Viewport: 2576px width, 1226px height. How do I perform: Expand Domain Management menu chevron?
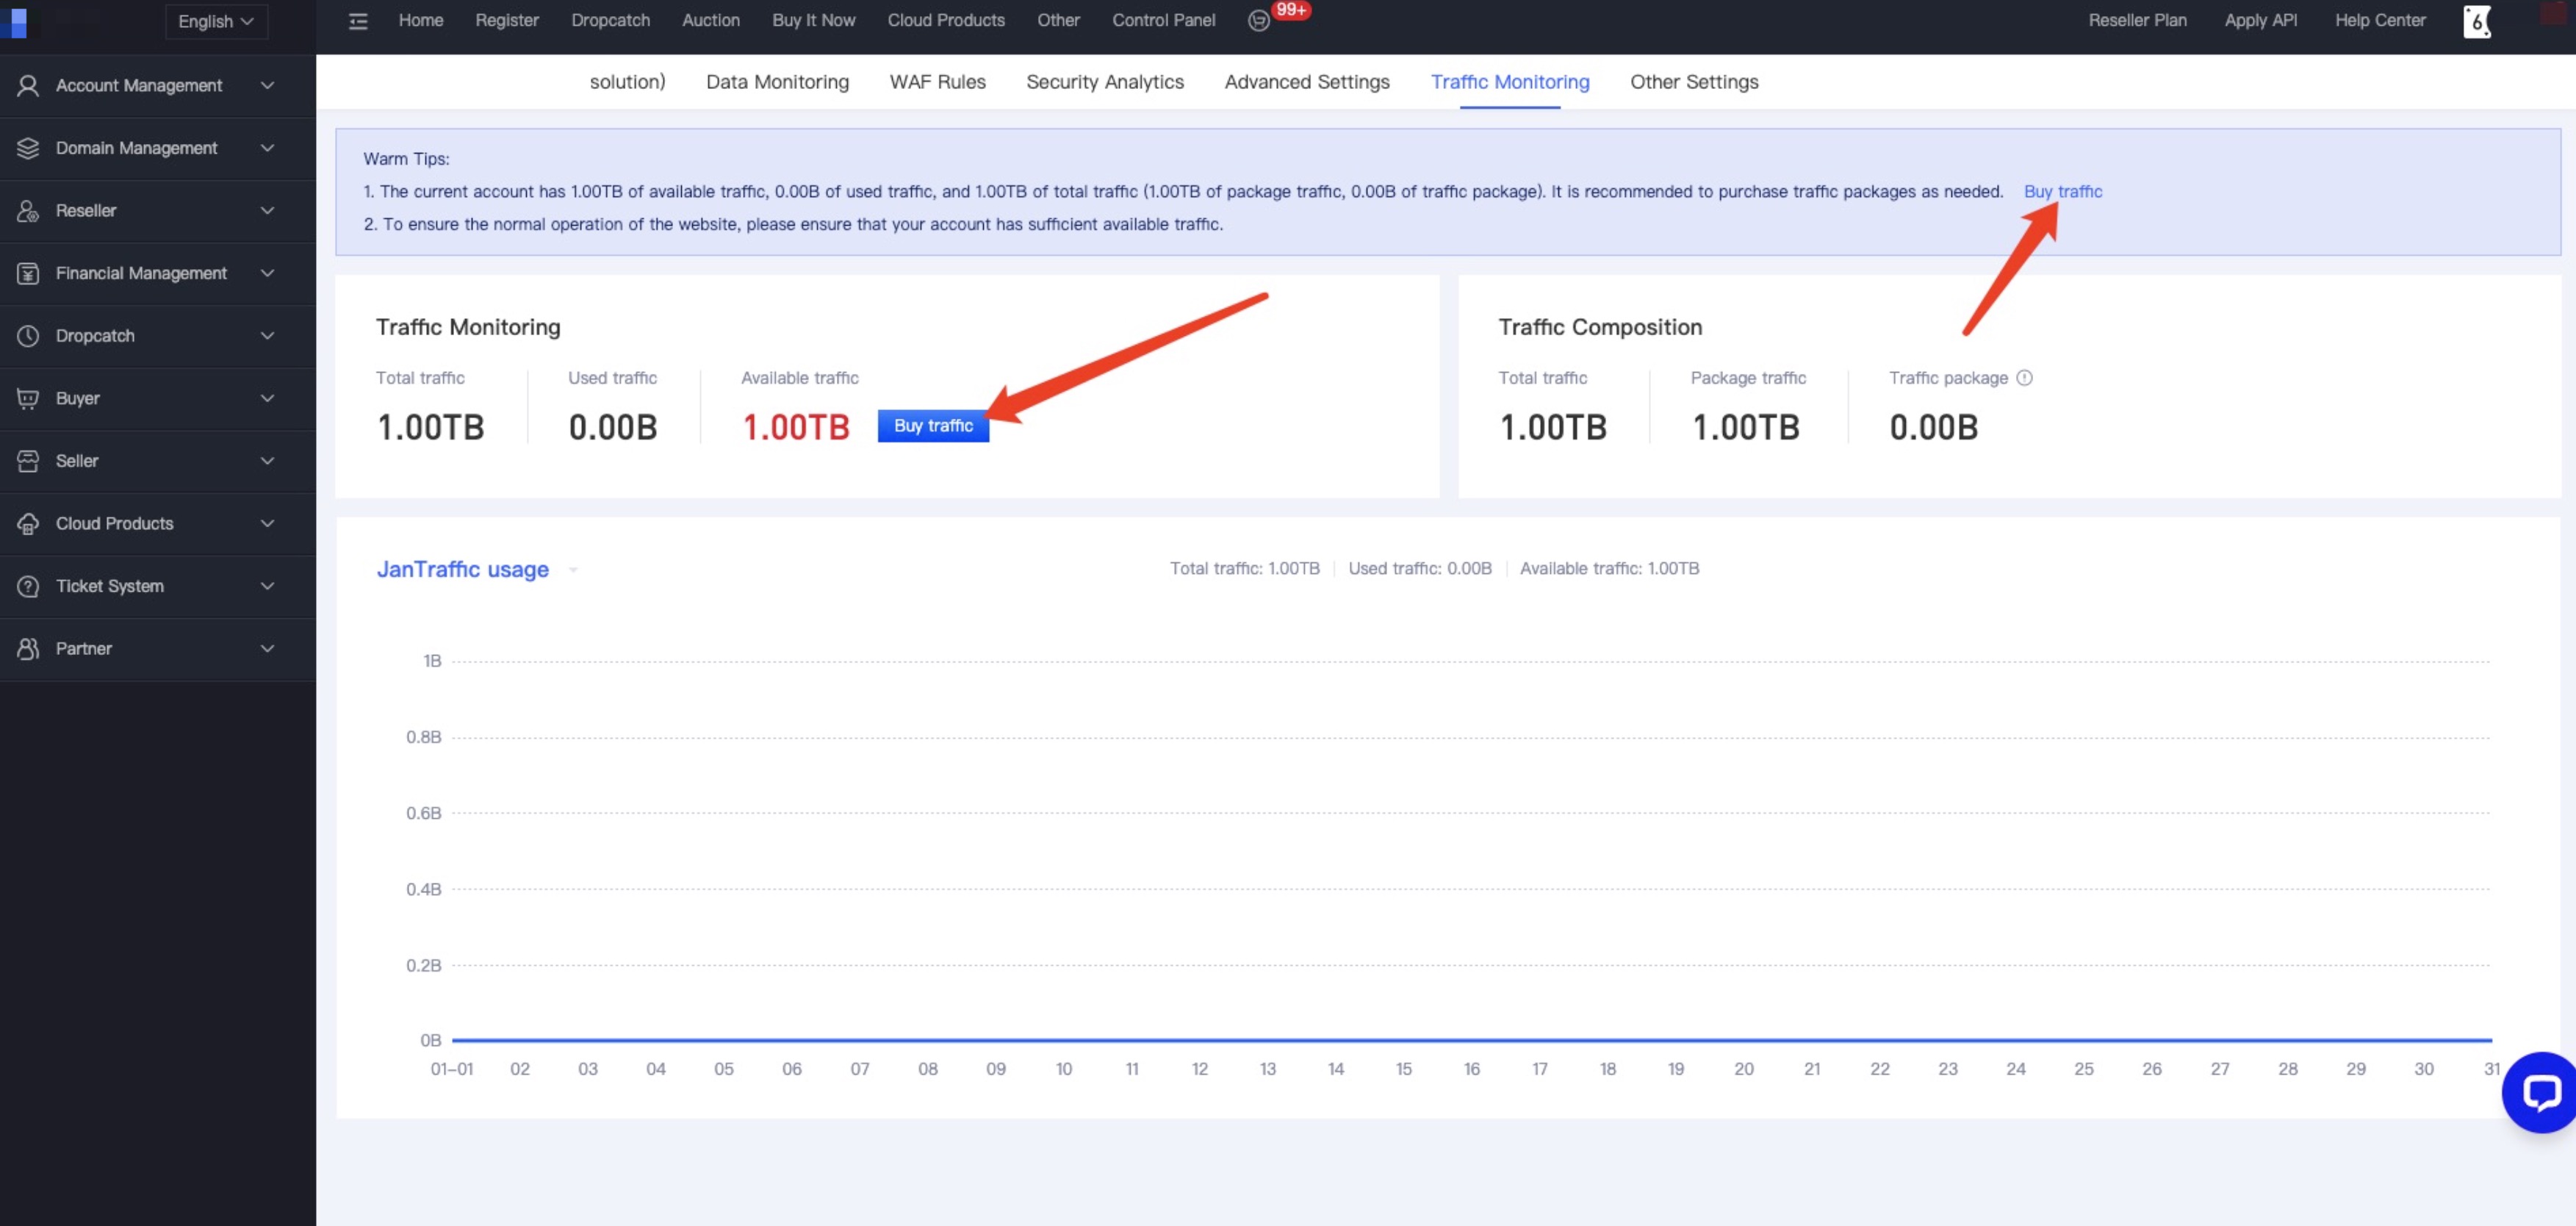pyautogui.click(x=267, y=148)
